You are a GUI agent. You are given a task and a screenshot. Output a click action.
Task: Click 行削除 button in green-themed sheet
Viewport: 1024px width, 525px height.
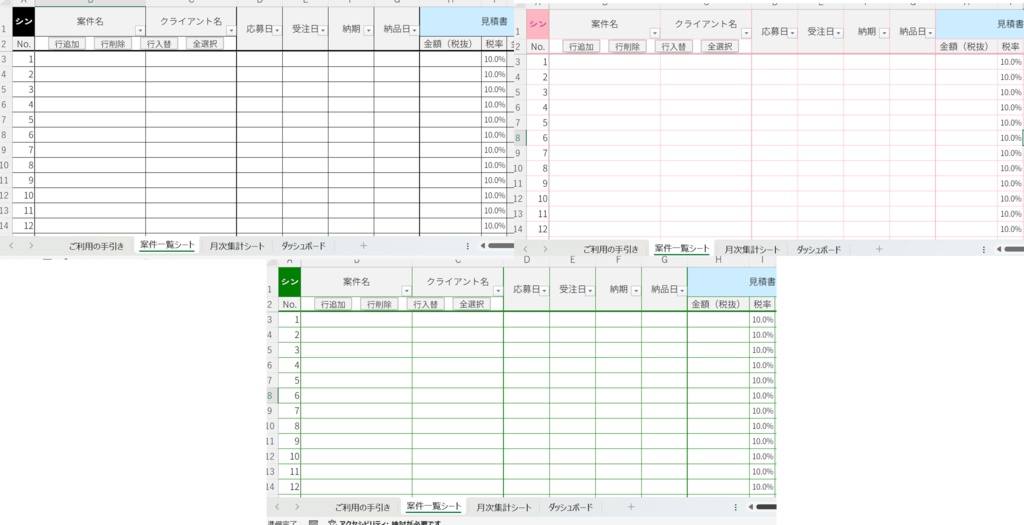[x=379, y=304]
